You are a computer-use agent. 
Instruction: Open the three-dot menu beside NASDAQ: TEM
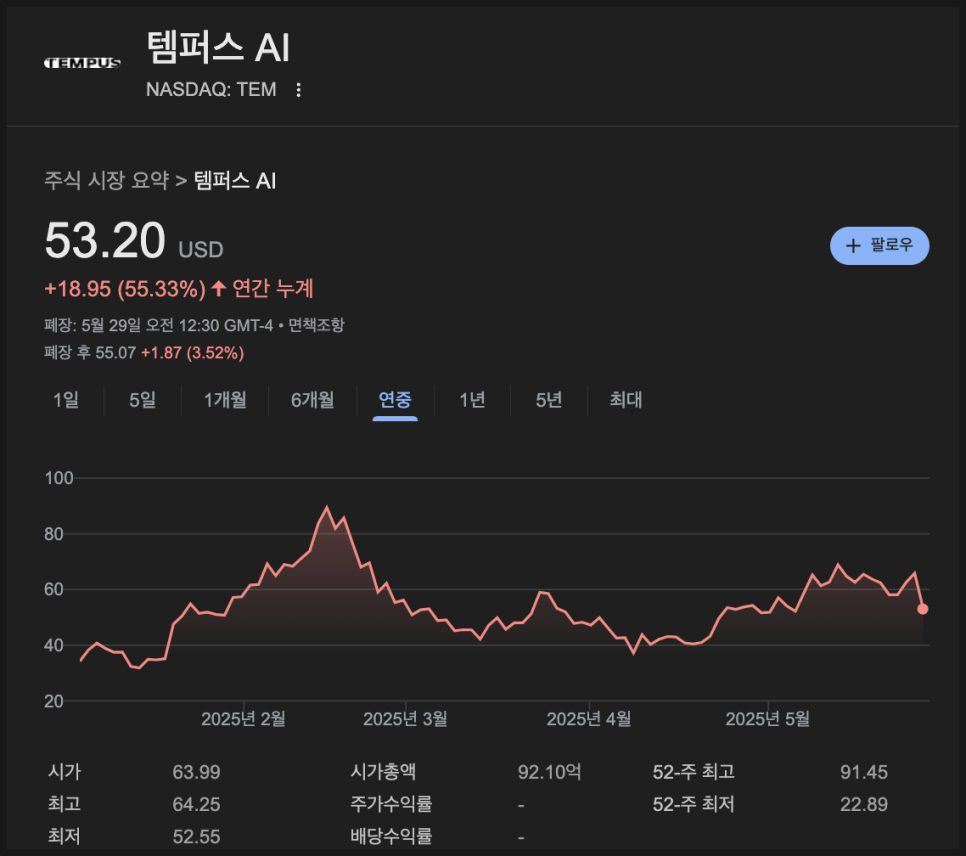pyautogui.click(x=298, y=90)
